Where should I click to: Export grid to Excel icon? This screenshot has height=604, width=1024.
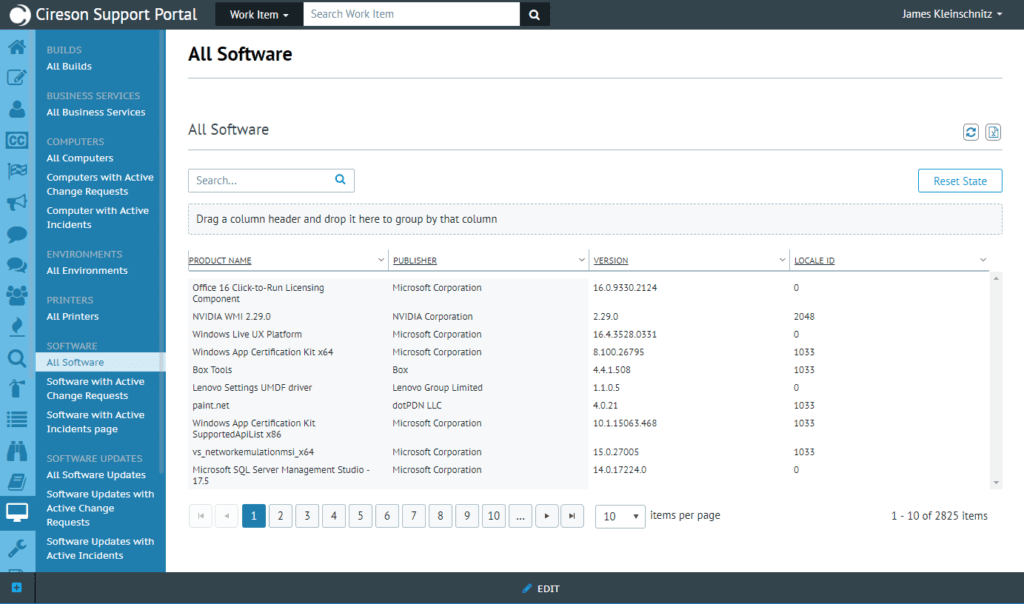pos(993,133)
